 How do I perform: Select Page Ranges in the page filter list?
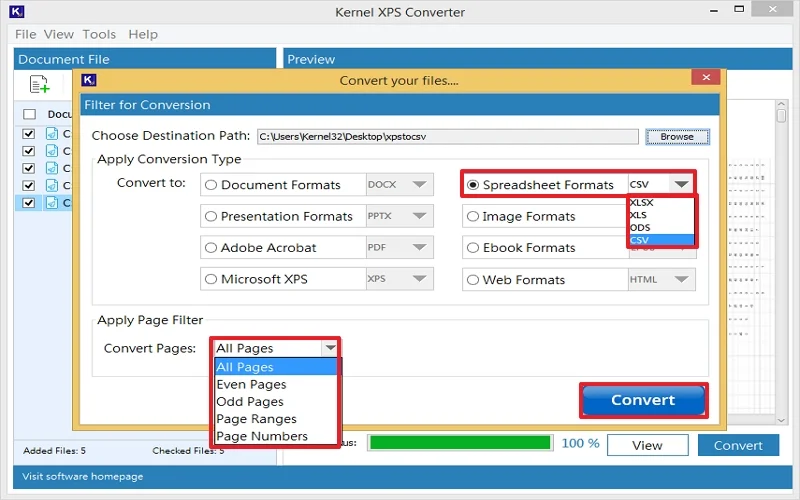coord(256,419)
